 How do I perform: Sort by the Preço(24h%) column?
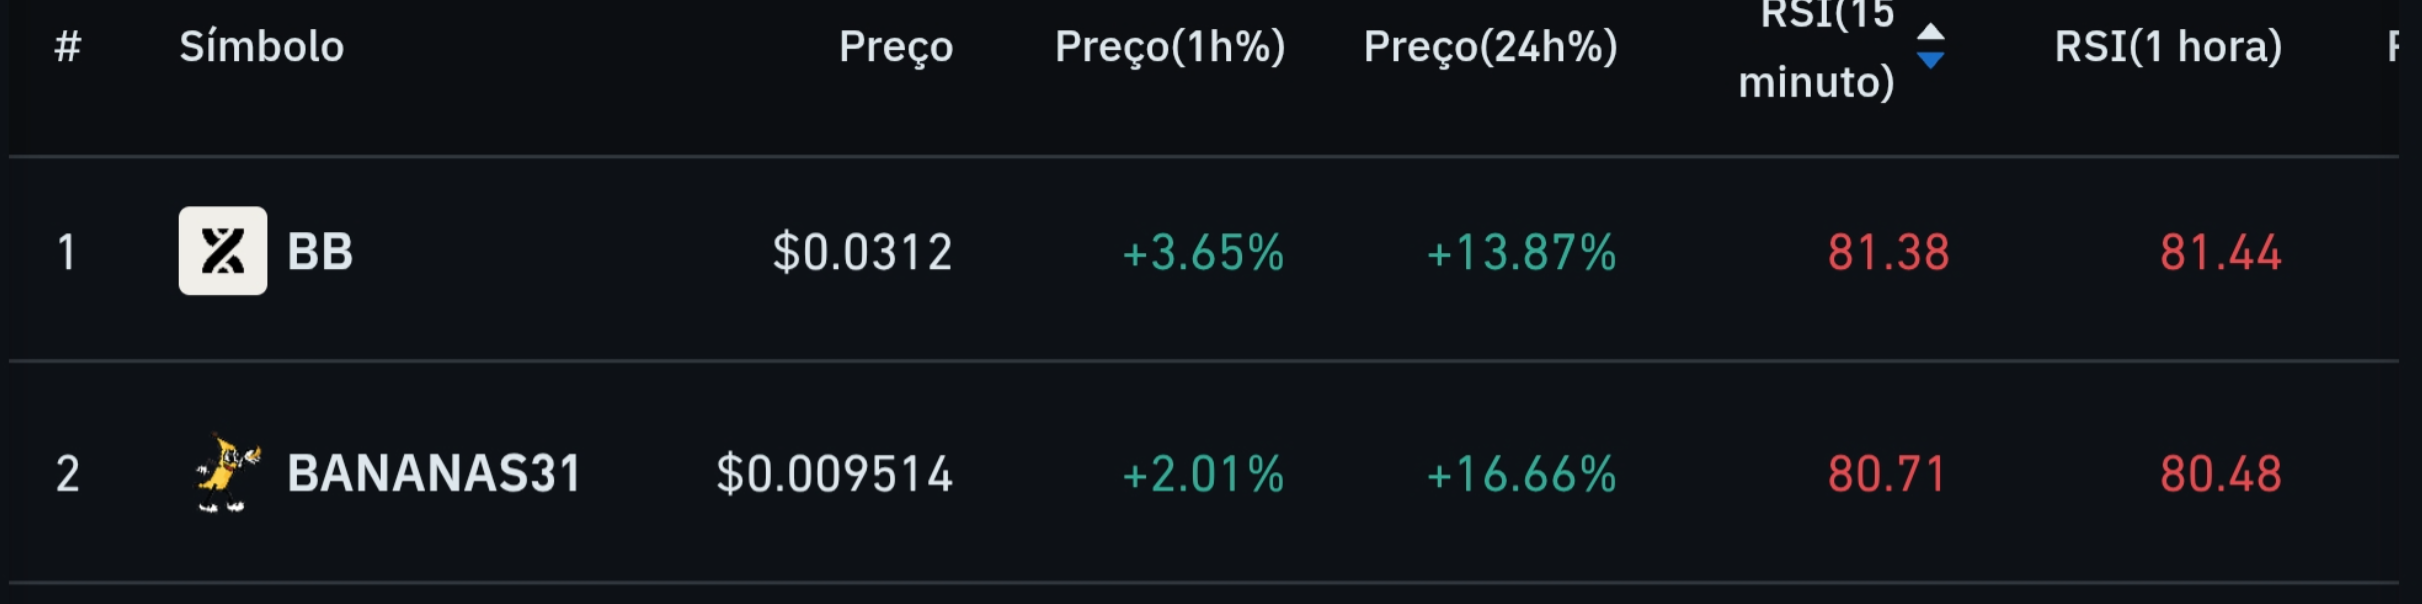click(x=1490, y=47)
